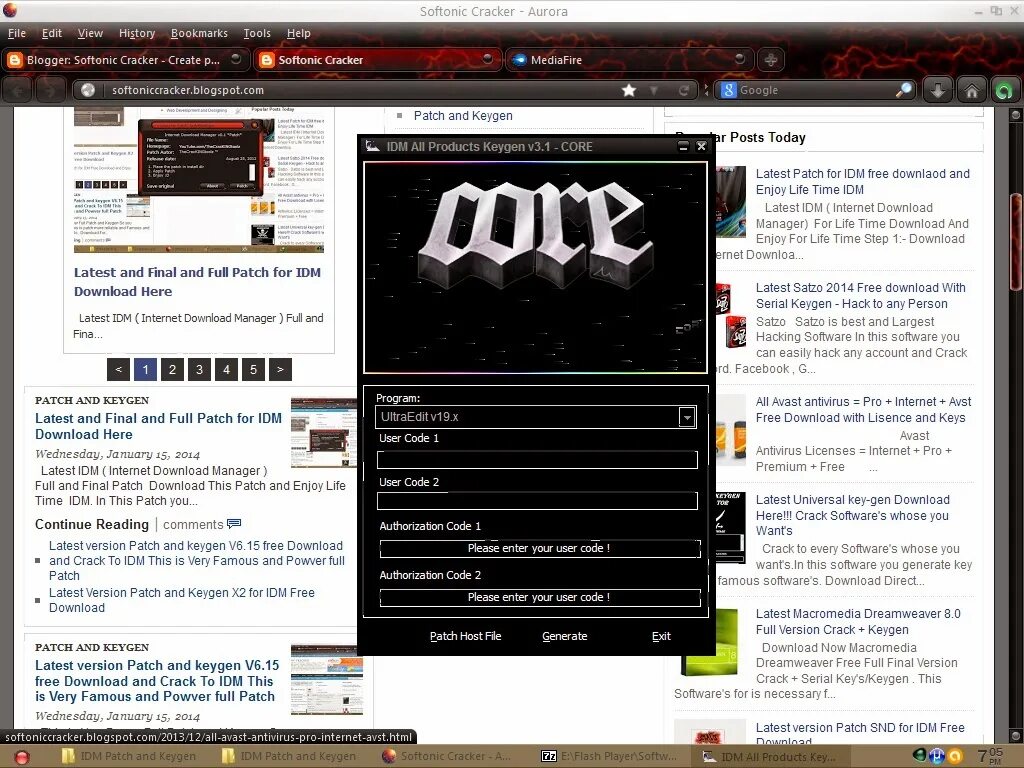The image size is (1024, 768).
Task: Click Exit button in keygen
Action: [661, 636]
